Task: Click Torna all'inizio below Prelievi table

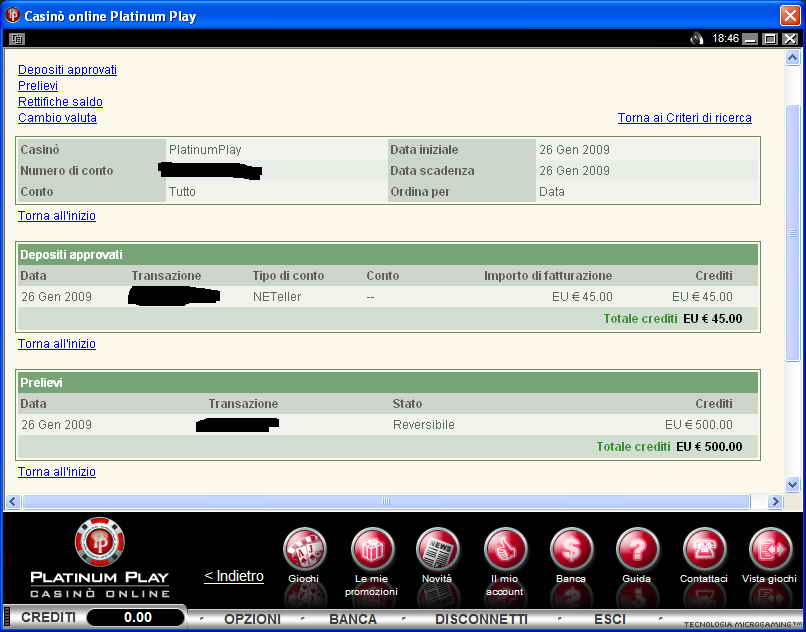Action: 57,472
